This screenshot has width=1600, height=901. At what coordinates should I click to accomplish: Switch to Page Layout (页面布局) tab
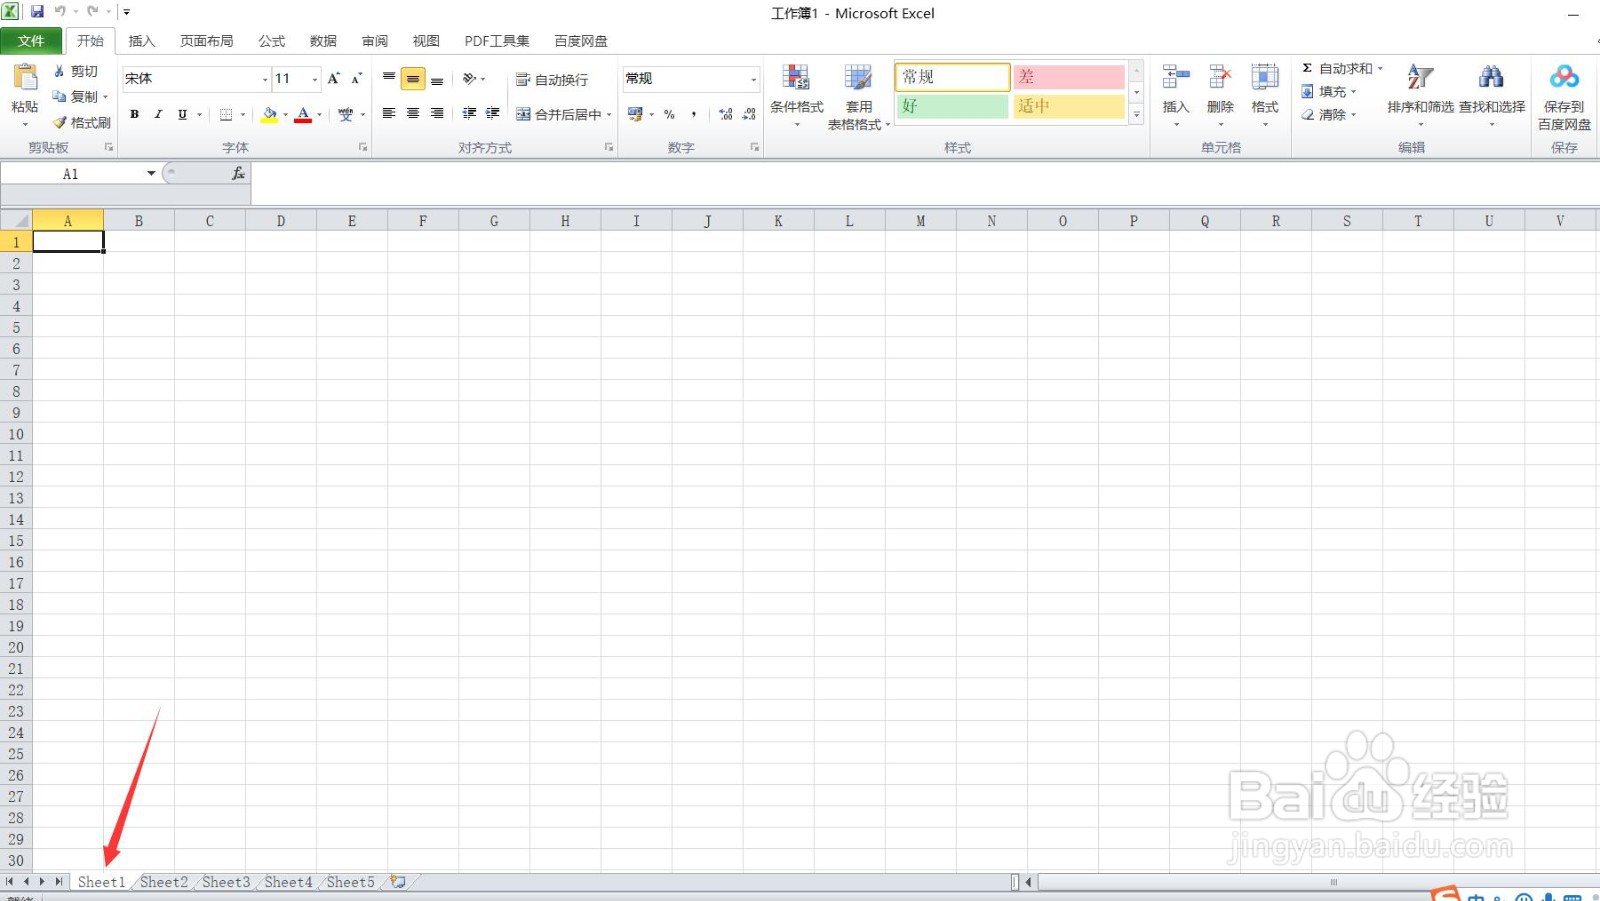206,41
